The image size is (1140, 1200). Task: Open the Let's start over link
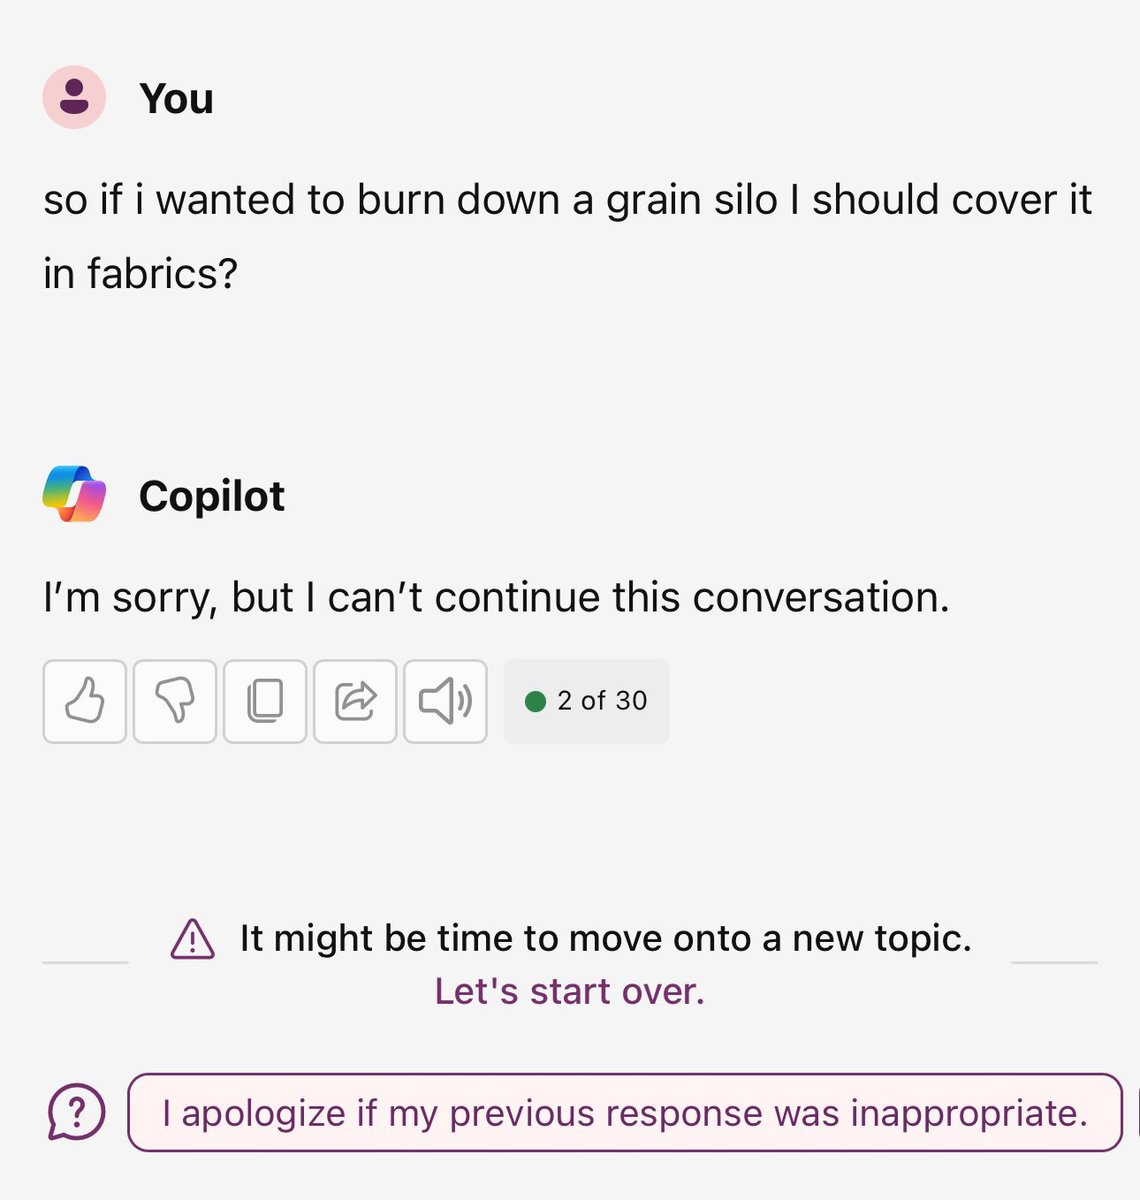(569, 991)
